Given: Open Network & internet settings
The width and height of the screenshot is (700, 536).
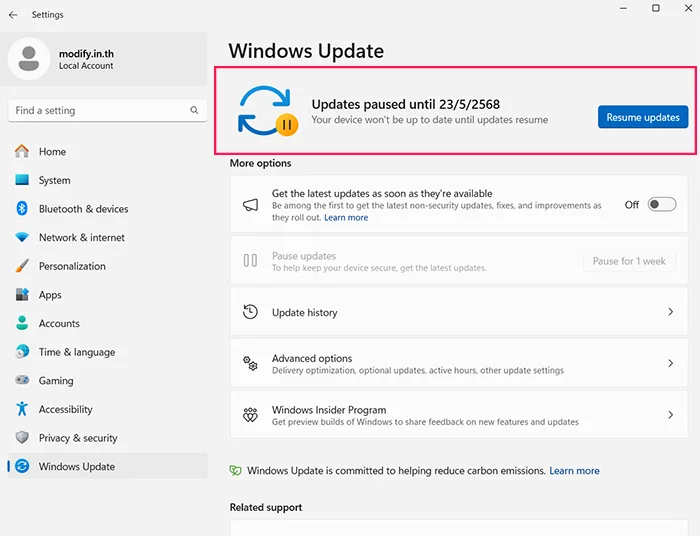Looking at the screenshot, I should [x=108, y=237].
